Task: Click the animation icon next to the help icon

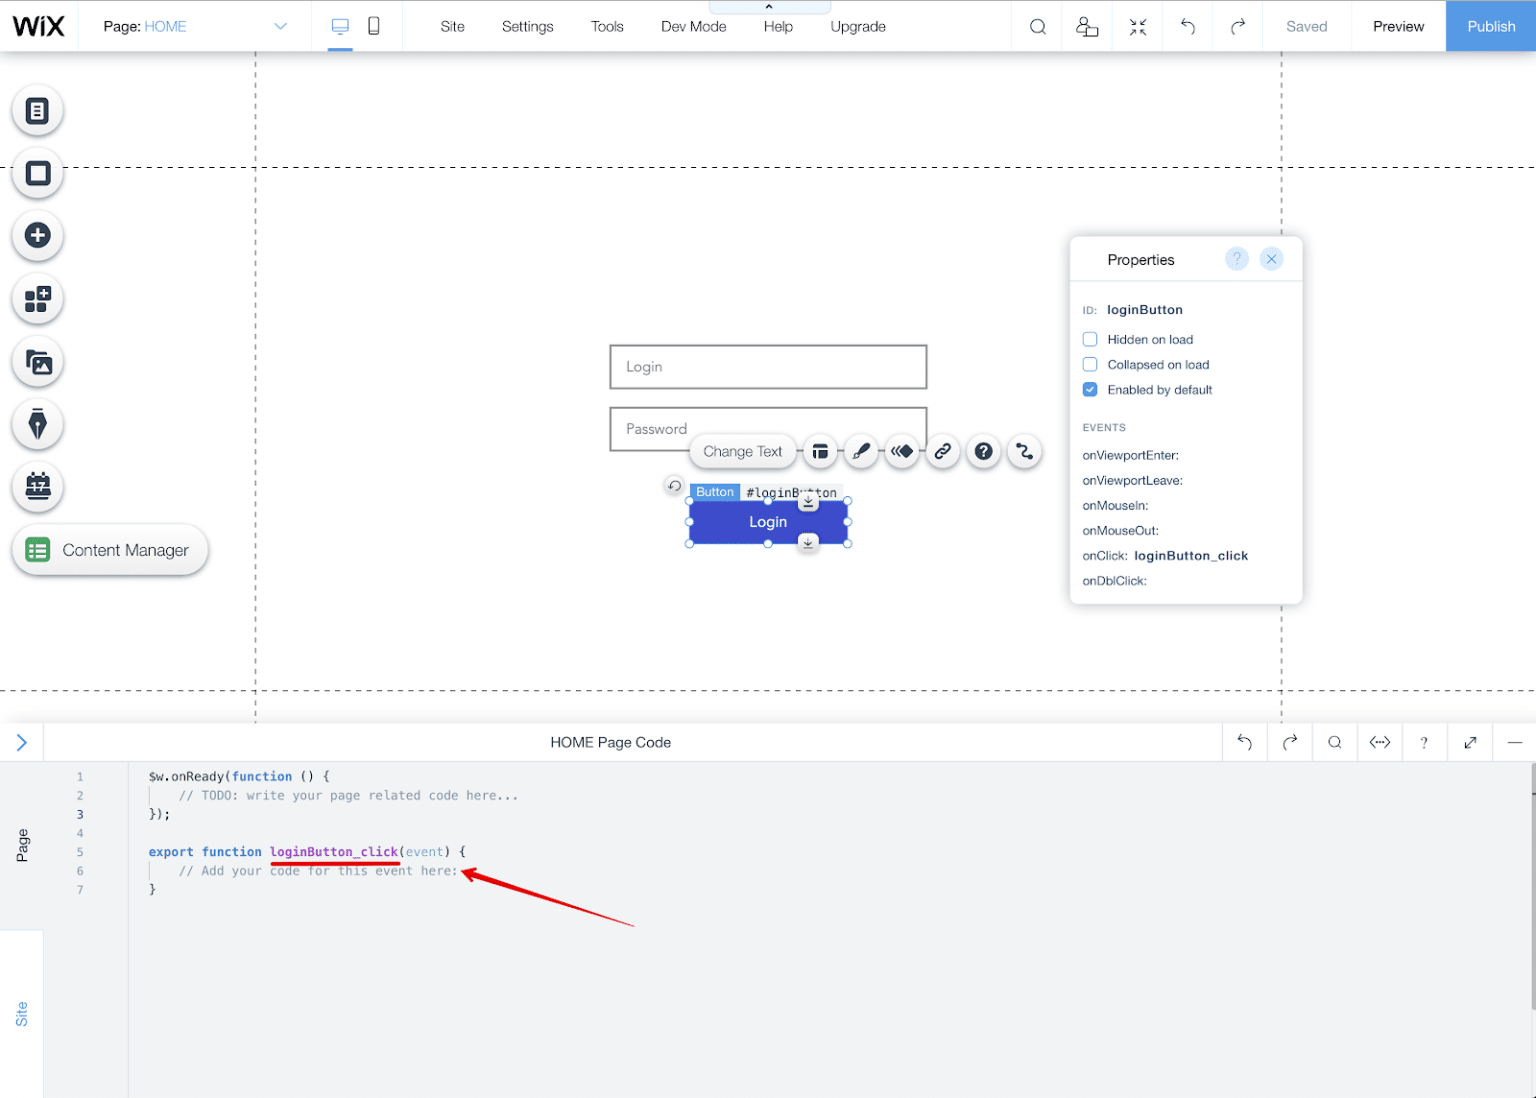Action: [1024, 451]
